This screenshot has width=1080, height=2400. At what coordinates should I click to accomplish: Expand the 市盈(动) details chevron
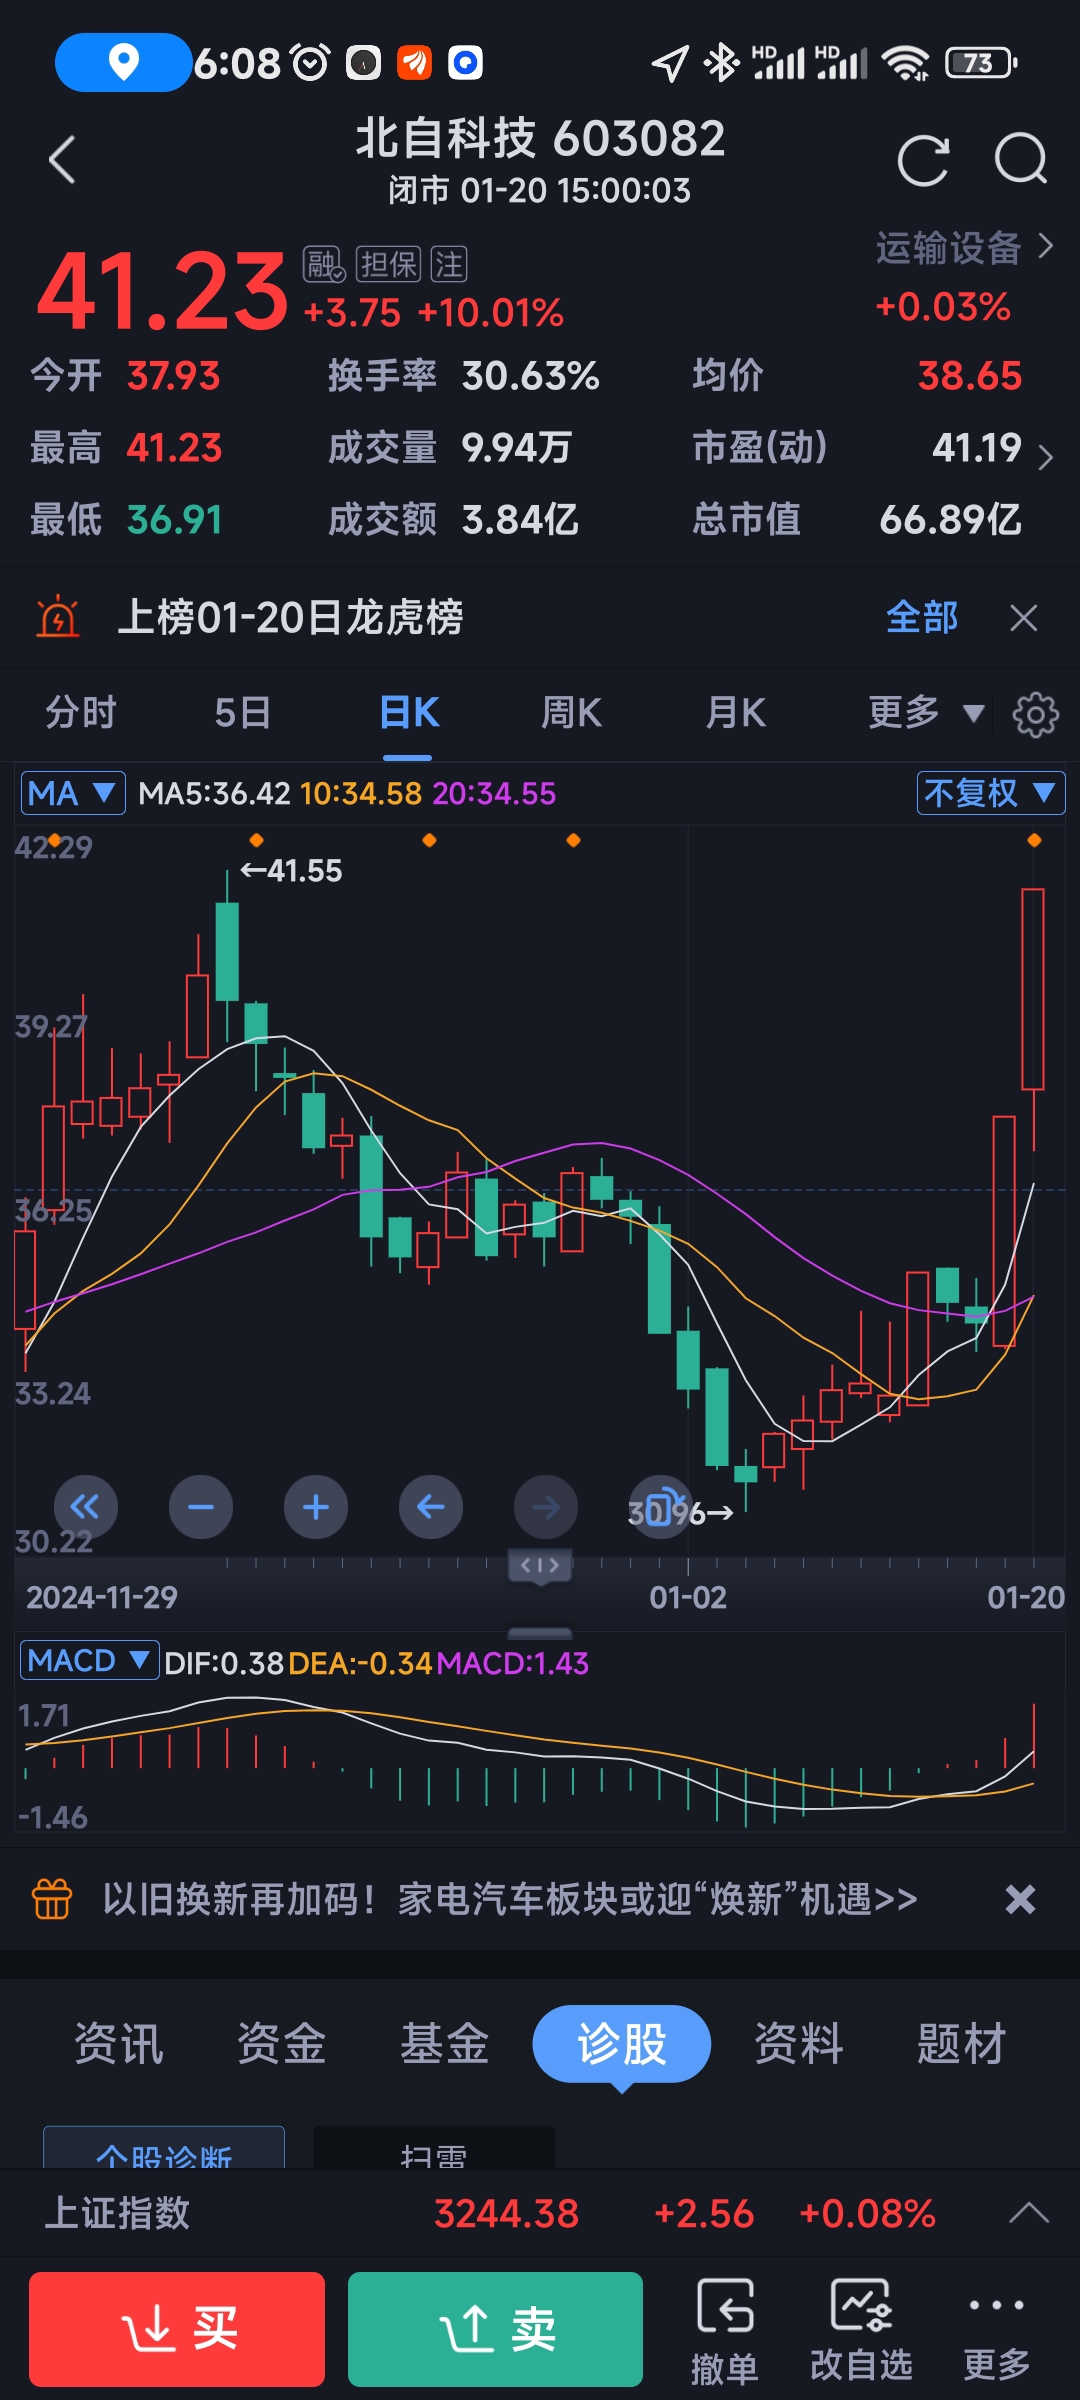(x=1046, y=457)
